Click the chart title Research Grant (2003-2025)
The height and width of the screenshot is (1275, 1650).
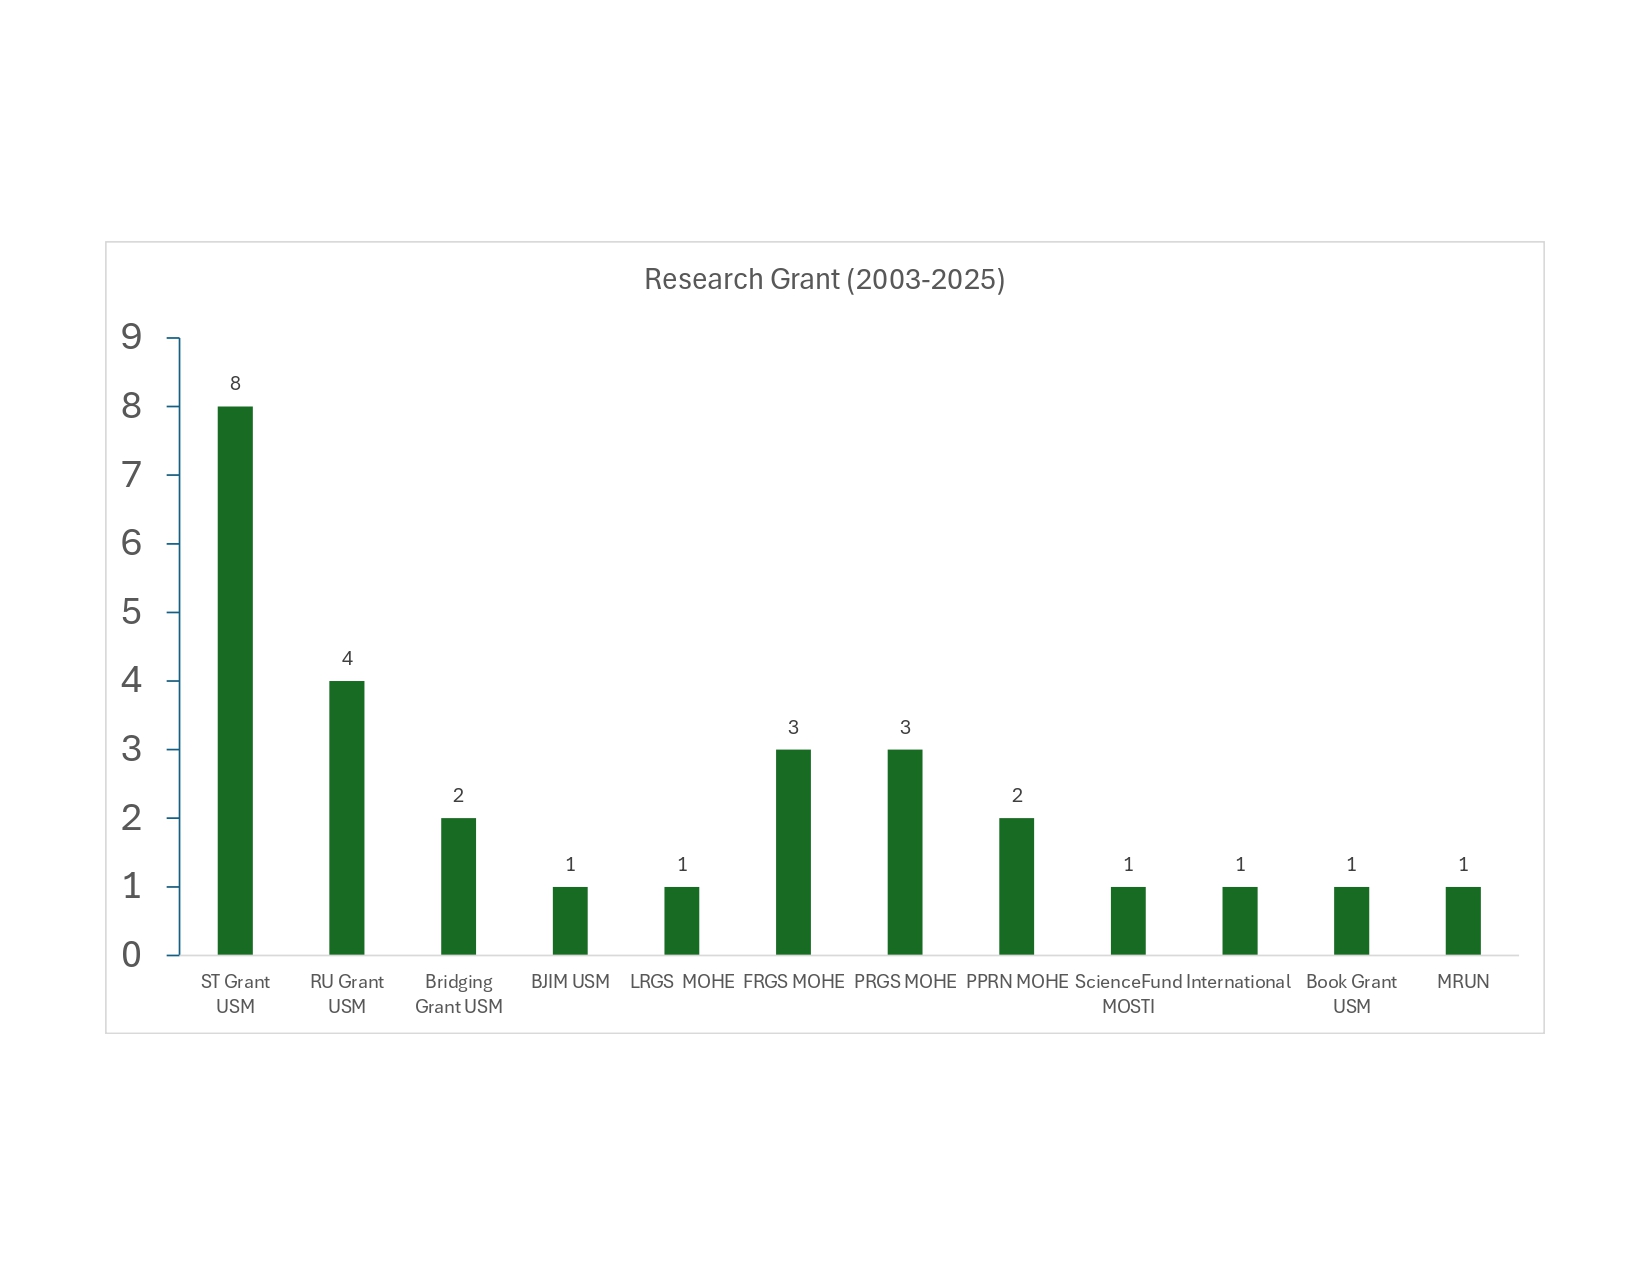coord(824,279)
